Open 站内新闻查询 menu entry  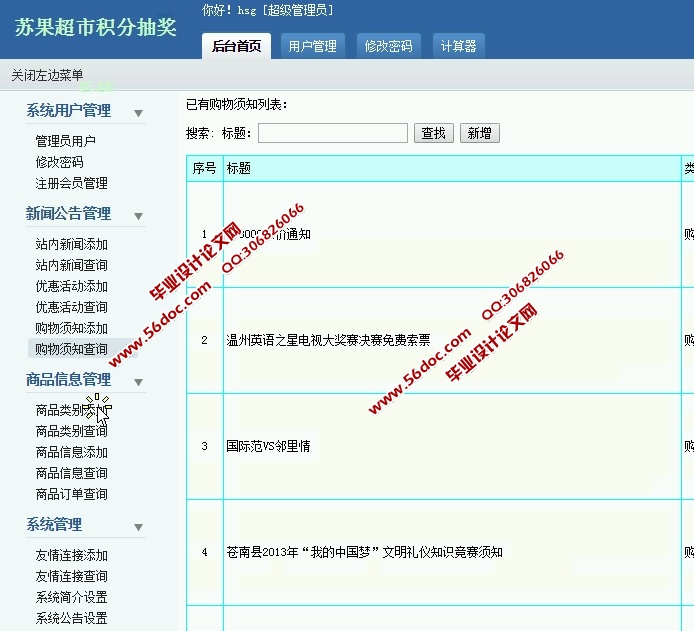point(72,265)
